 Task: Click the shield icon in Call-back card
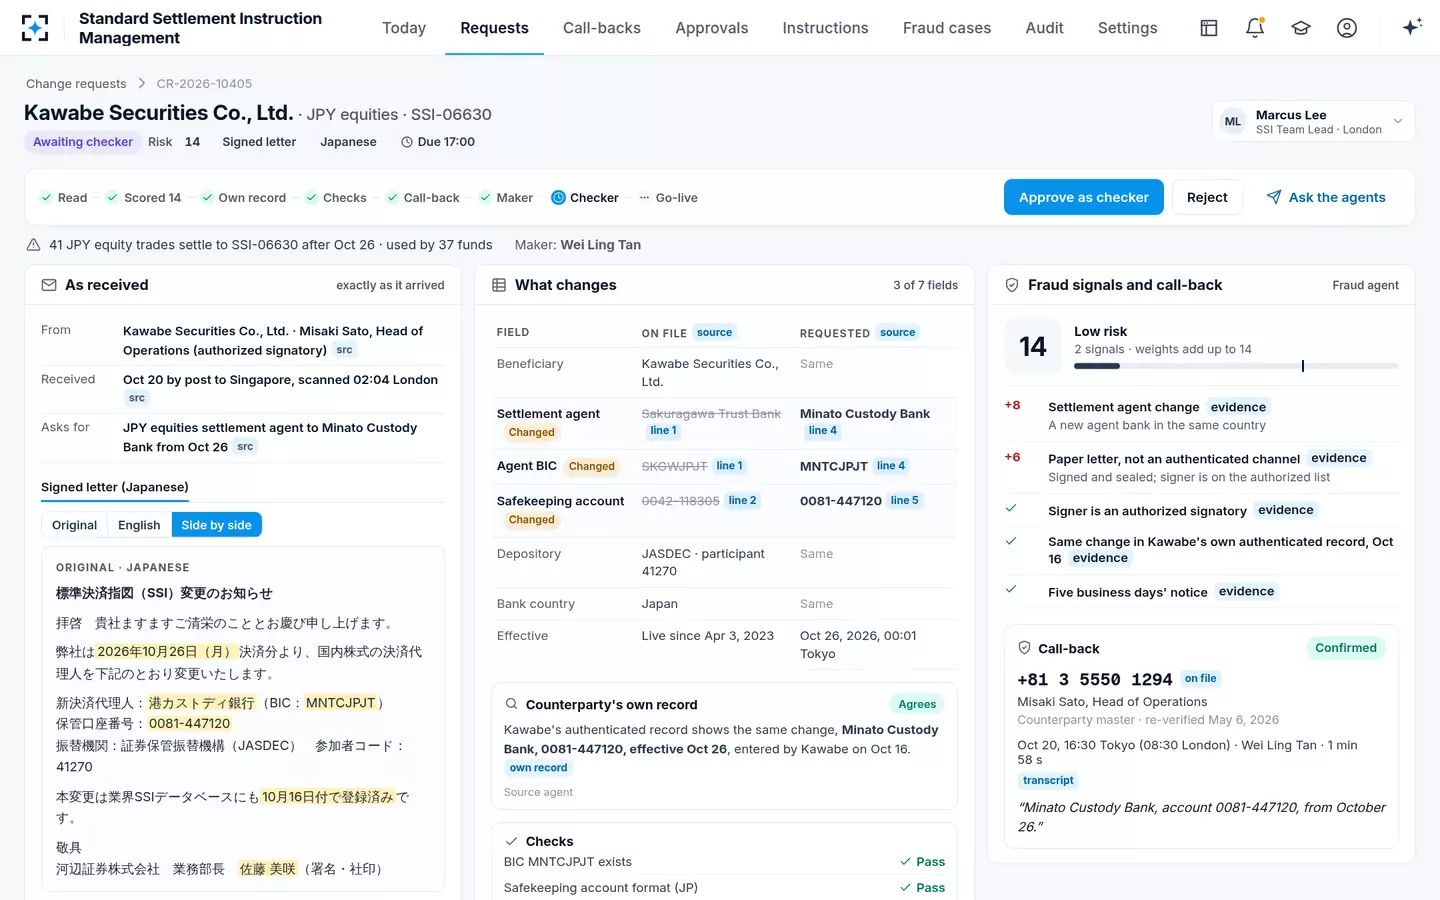1024,648
